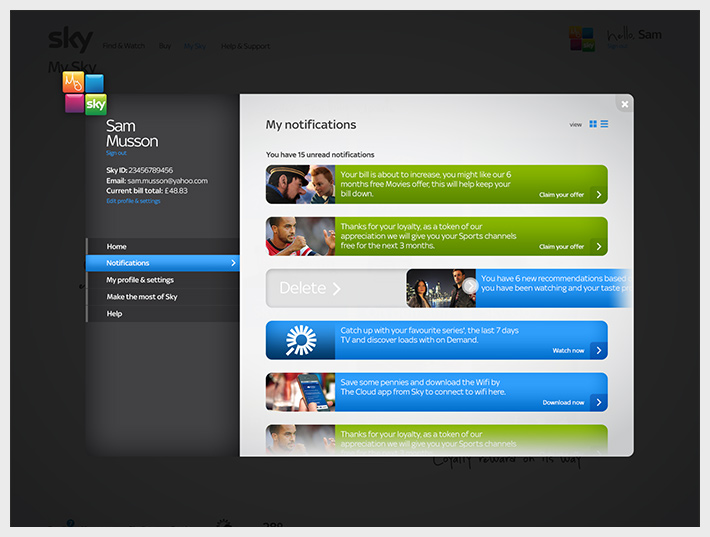Click the chevron on Notifications sidebar item

(233, 263)
